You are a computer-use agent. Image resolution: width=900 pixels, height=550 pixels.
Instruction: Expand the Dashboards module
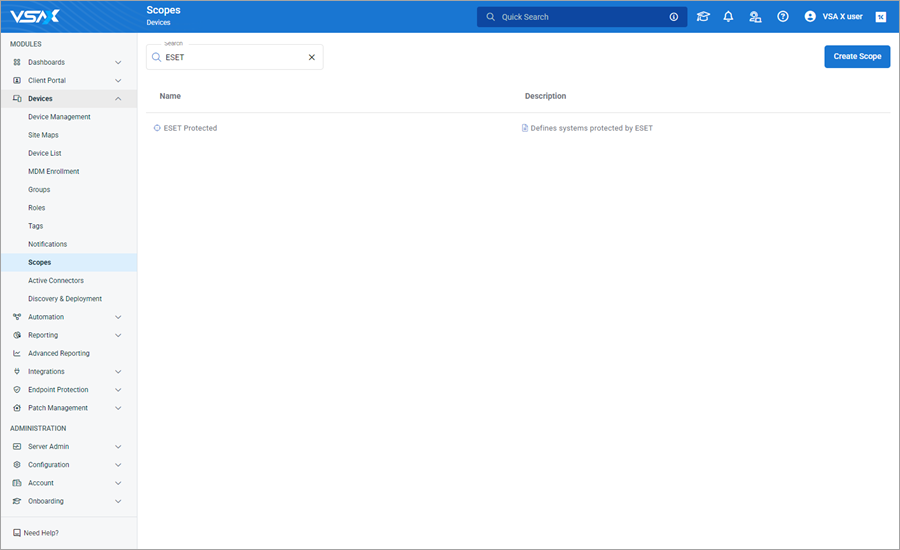tap(68, 62)
